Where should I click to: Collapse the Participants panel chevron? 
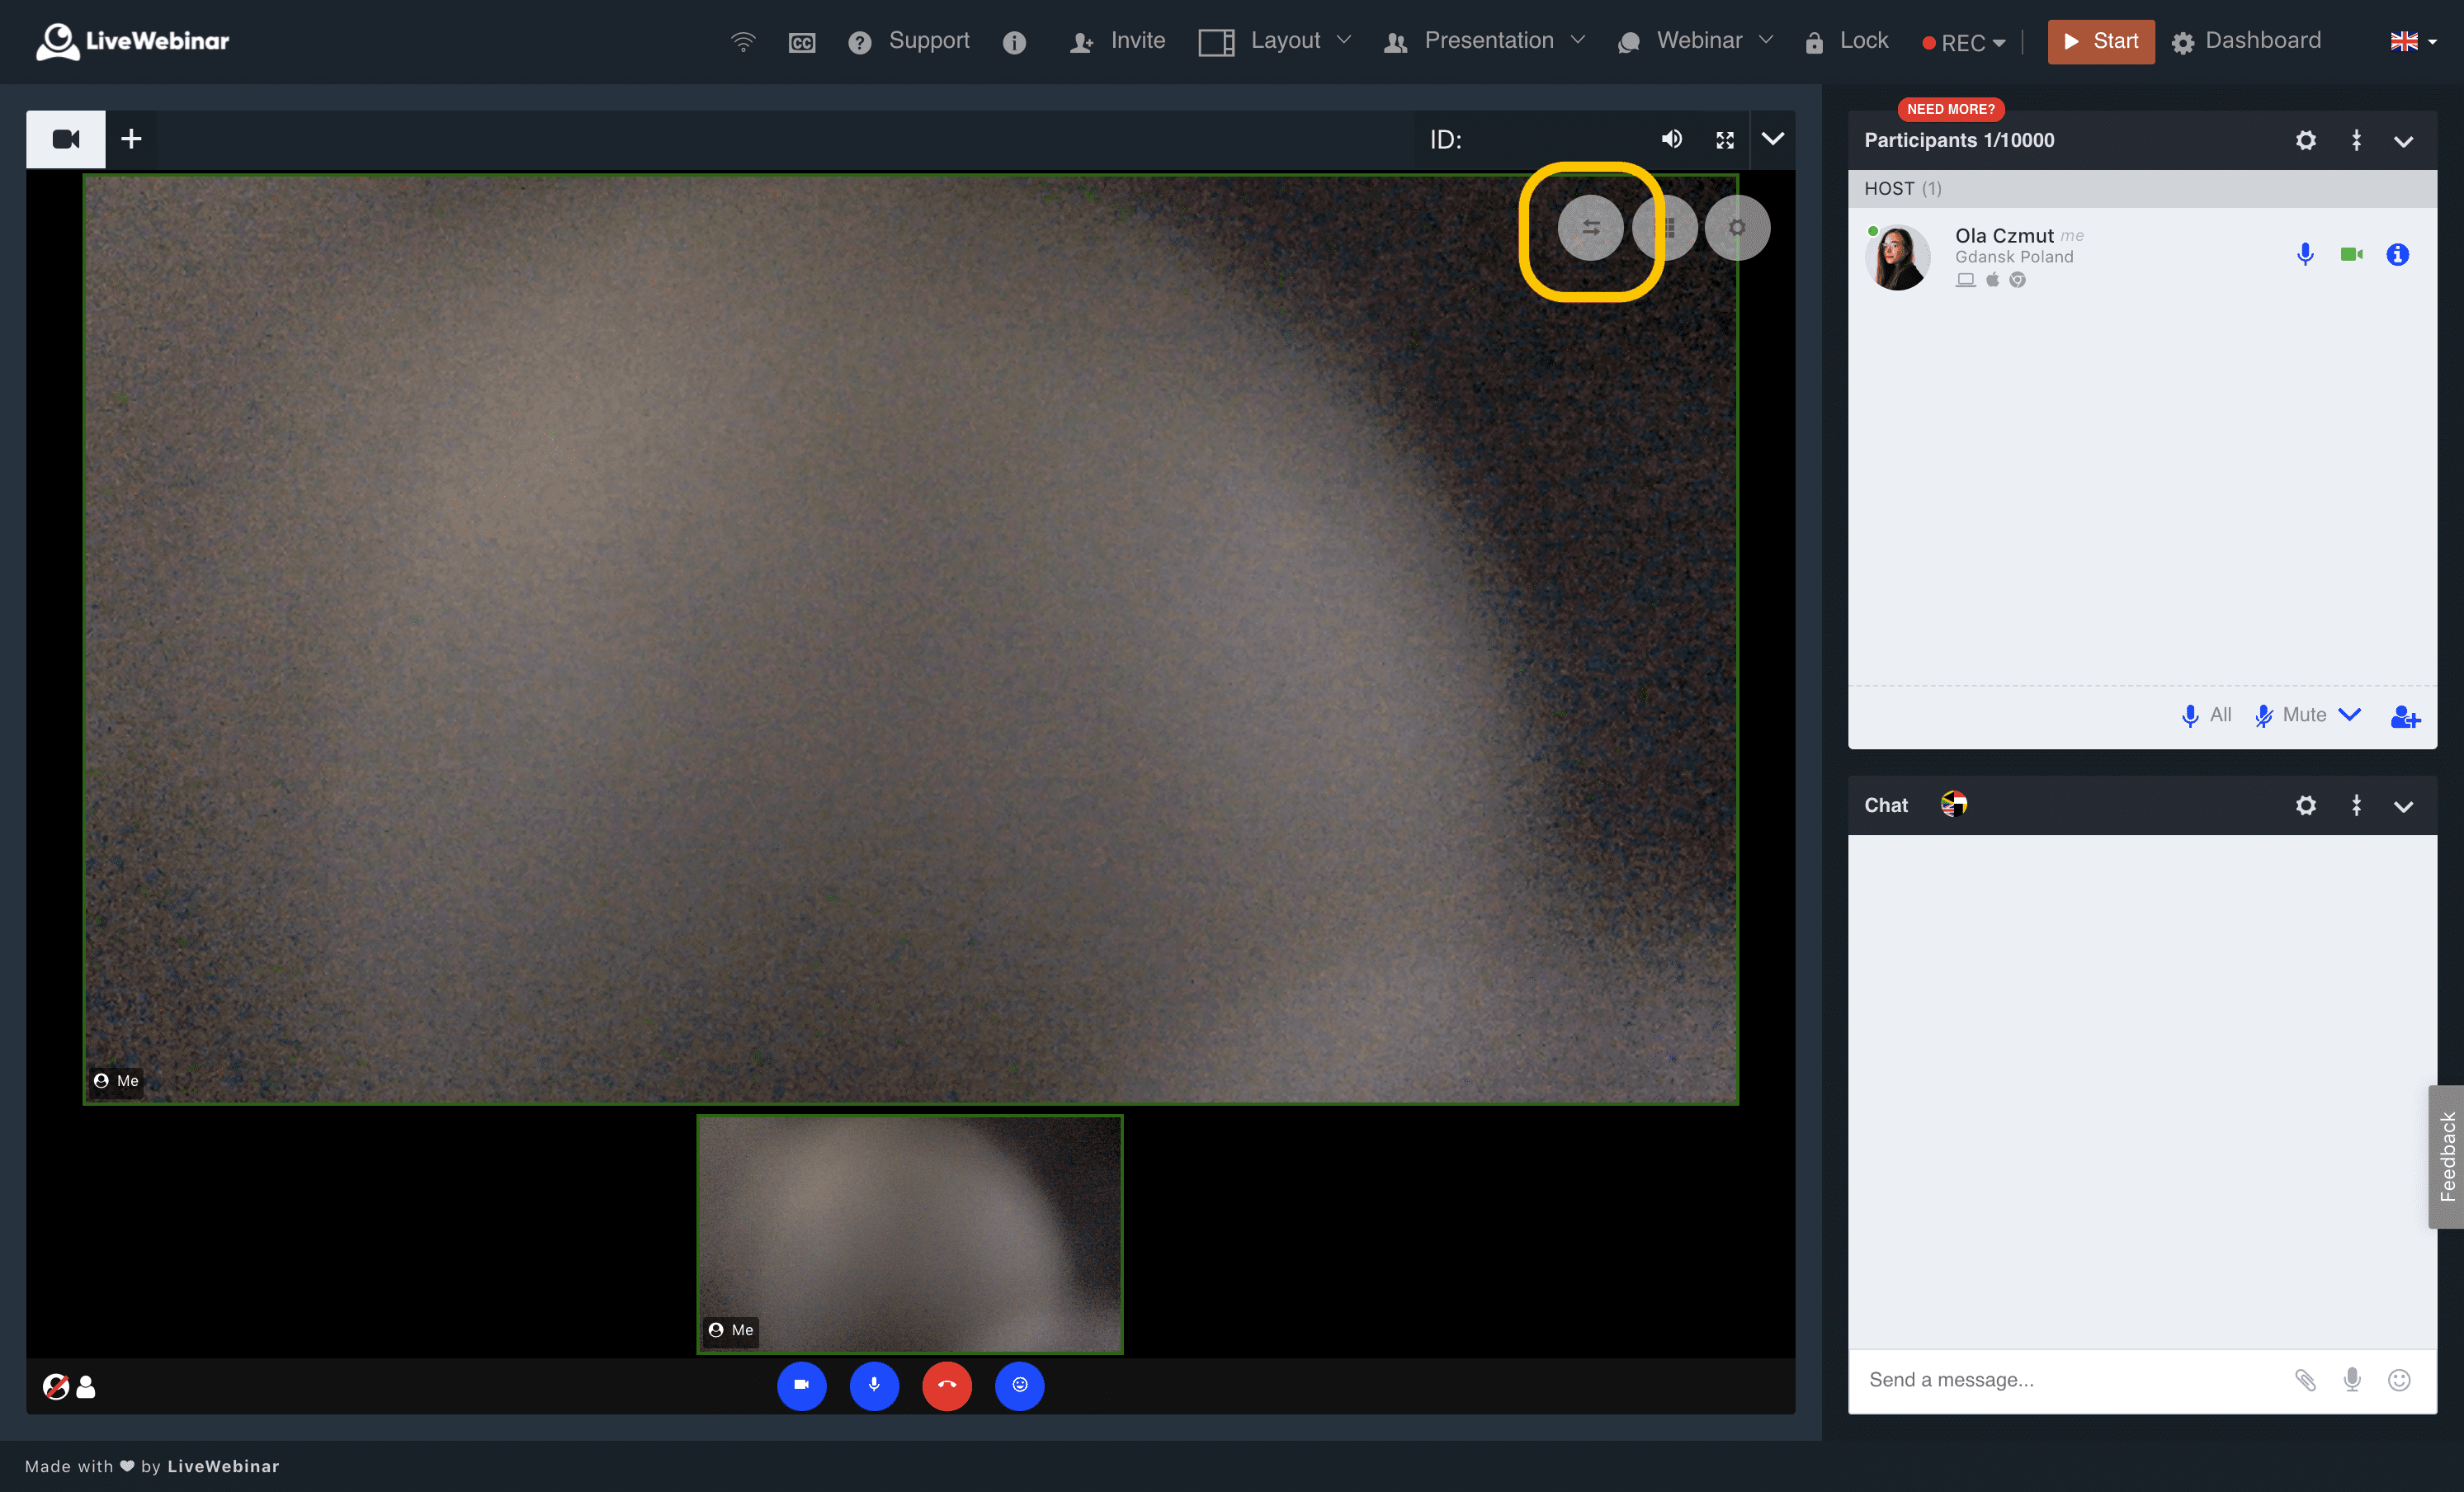coord(2403,141)
